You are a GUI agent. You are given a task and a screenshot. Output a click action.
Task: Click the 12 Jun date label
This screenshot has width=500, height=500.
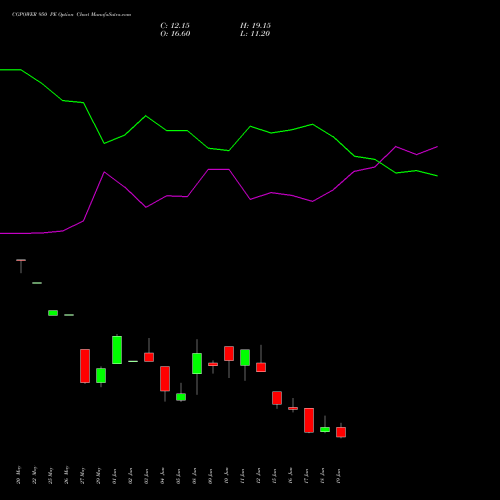point(258,476)
